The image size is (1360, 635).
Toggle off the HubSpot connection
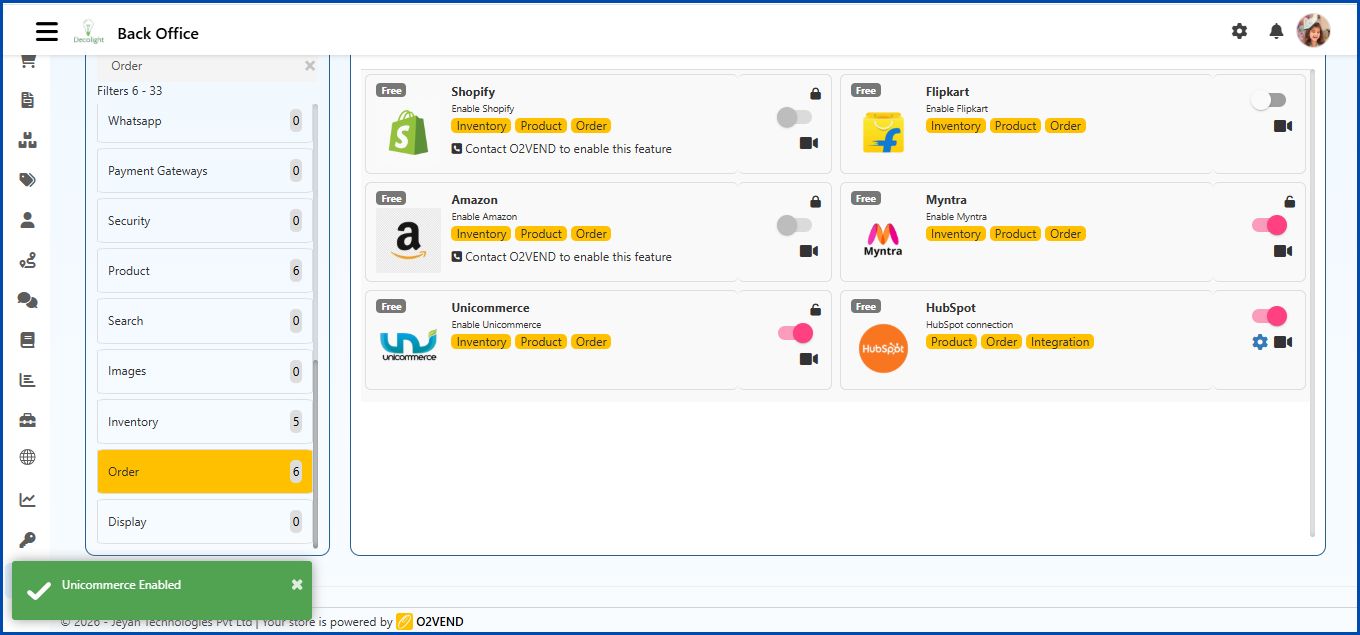pyautogui.click(x=1269, y=315)
